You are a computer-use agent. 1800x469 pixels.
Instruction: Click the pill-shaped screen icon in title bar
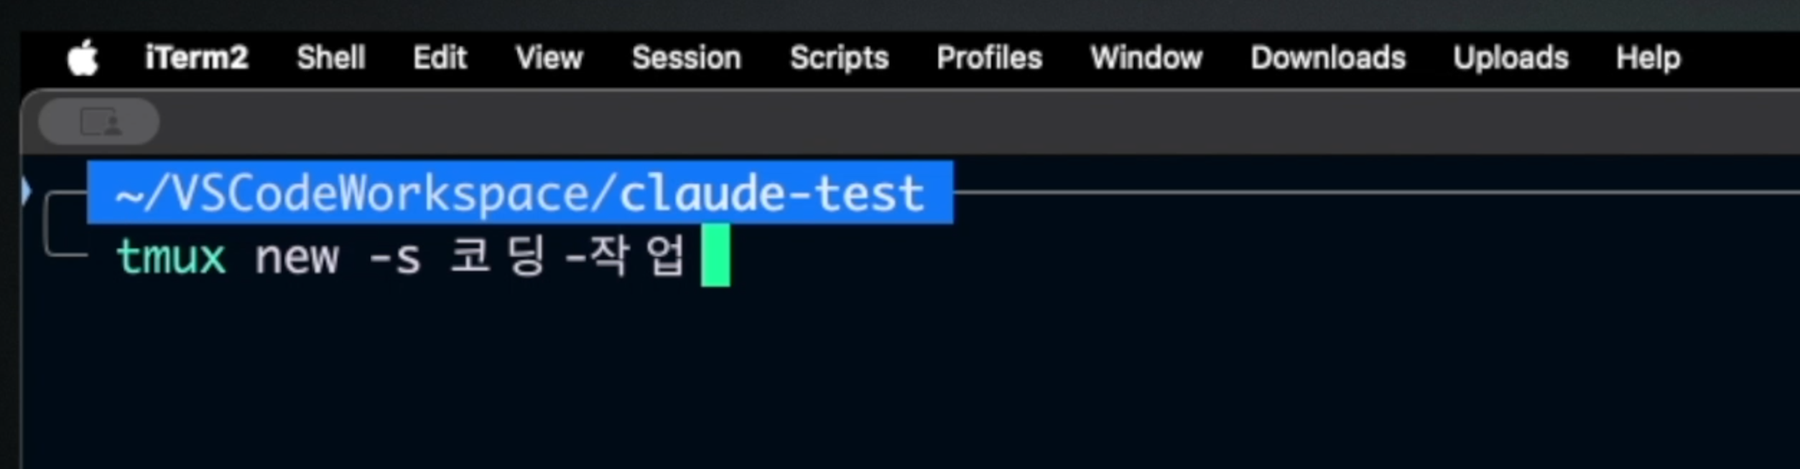pos(99,122)
